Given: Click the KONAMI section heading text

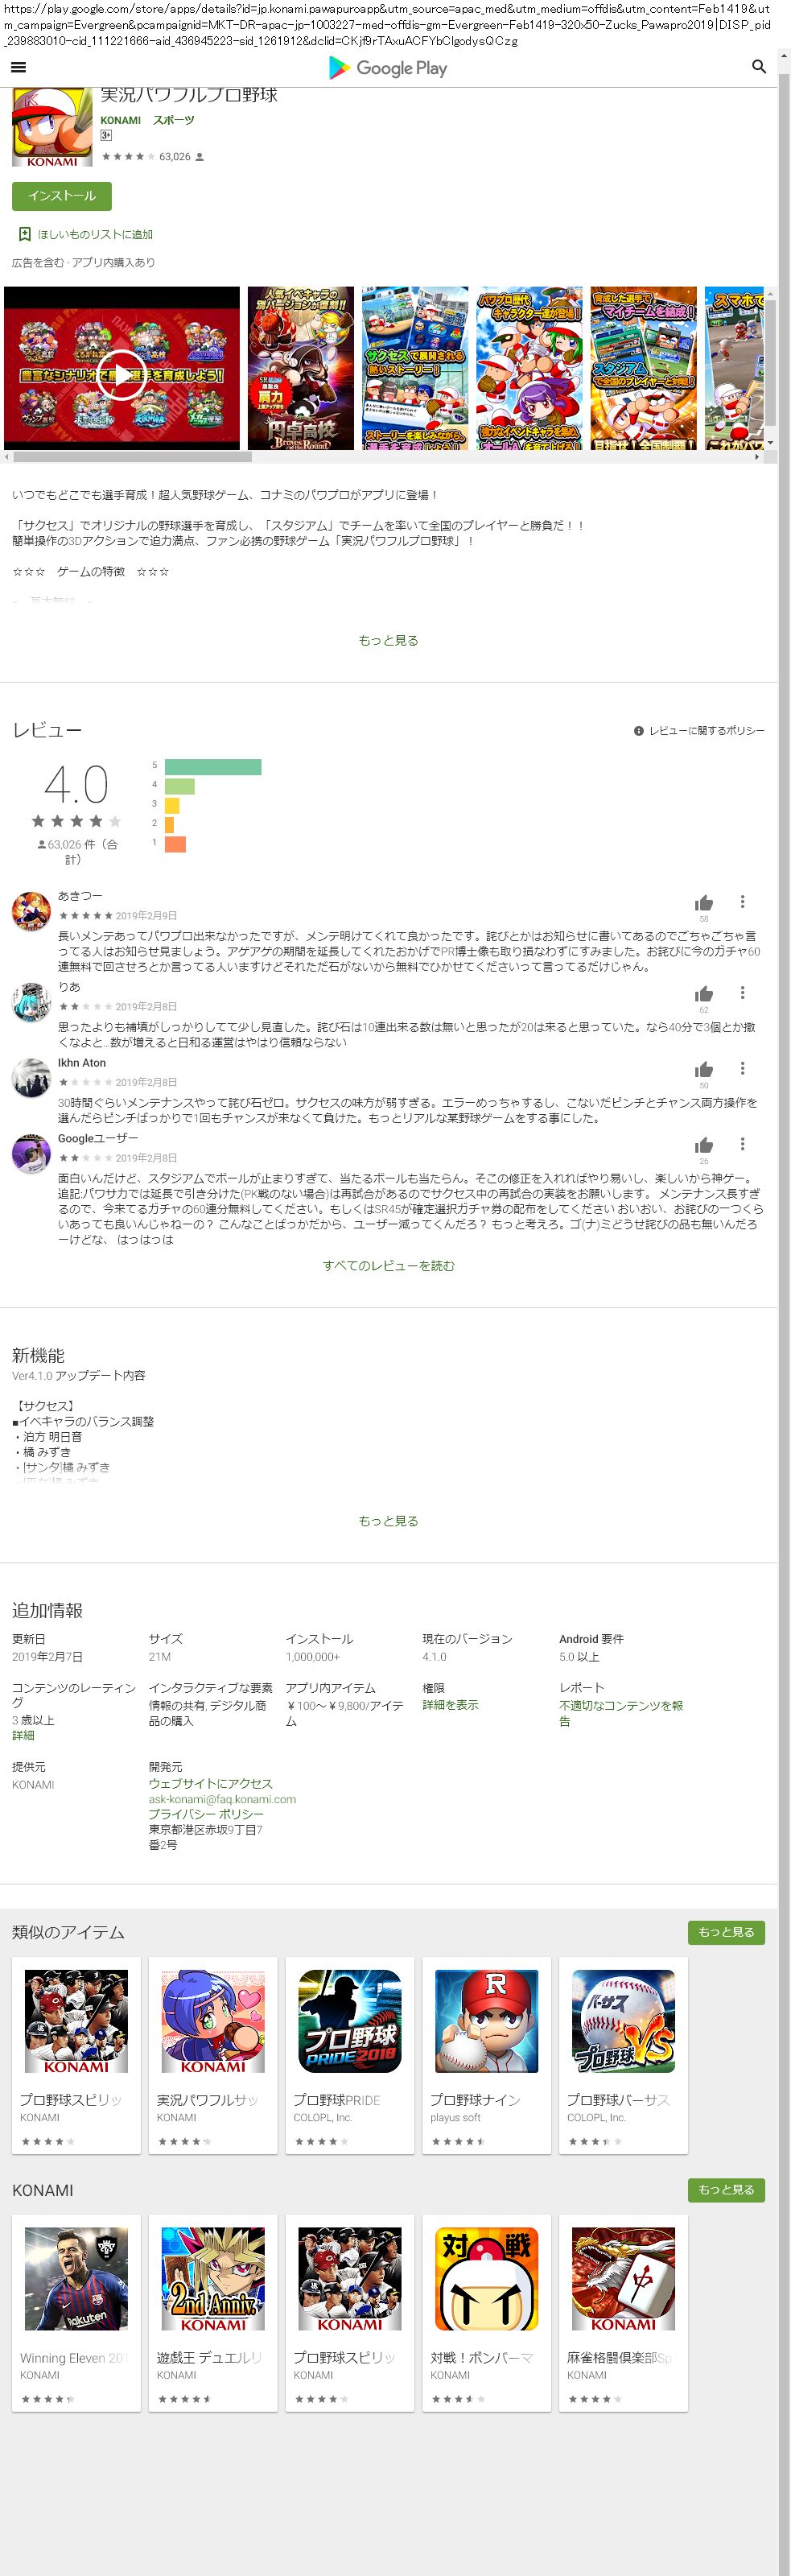Looking at the screenshot, I should (x=43, y=2191).
